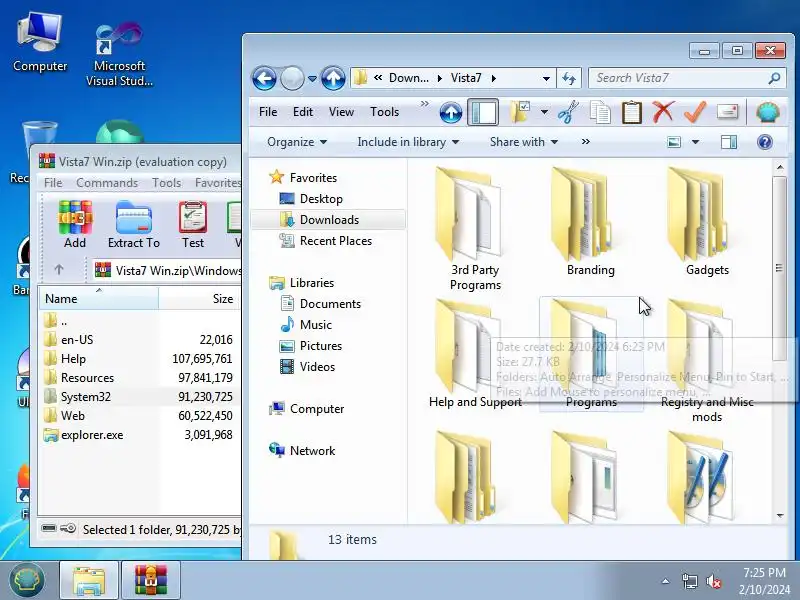Sort WinRAR list by Size column
800x600 pixels.
point(199,298)
